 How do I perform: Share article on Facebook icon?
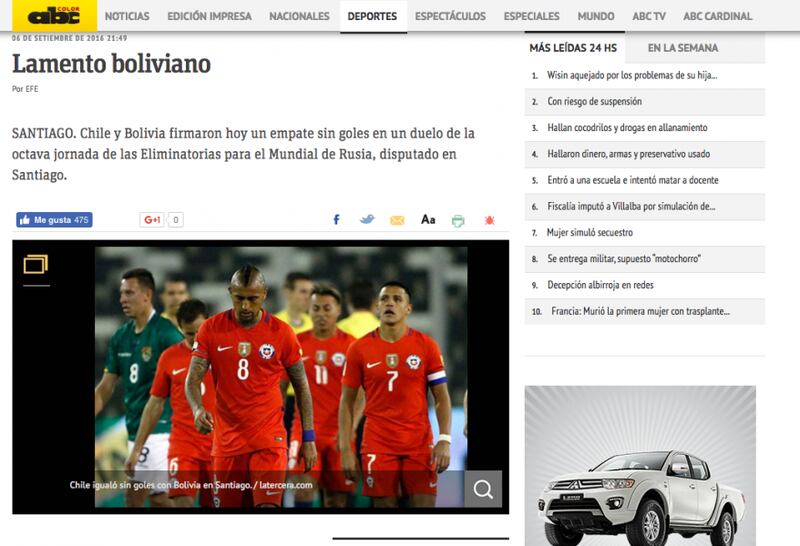(x=336, y=220)
